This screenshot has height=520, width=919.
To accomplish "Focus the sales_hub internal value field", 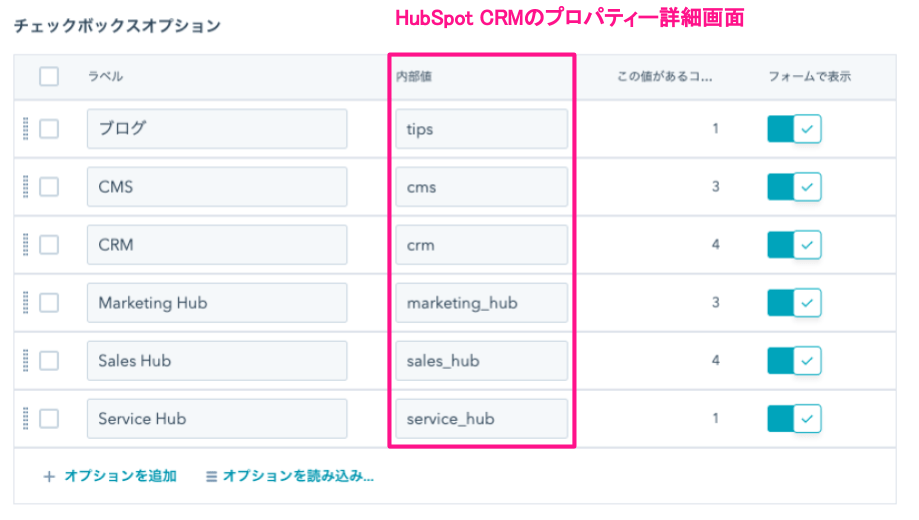I will coord(481,361).
